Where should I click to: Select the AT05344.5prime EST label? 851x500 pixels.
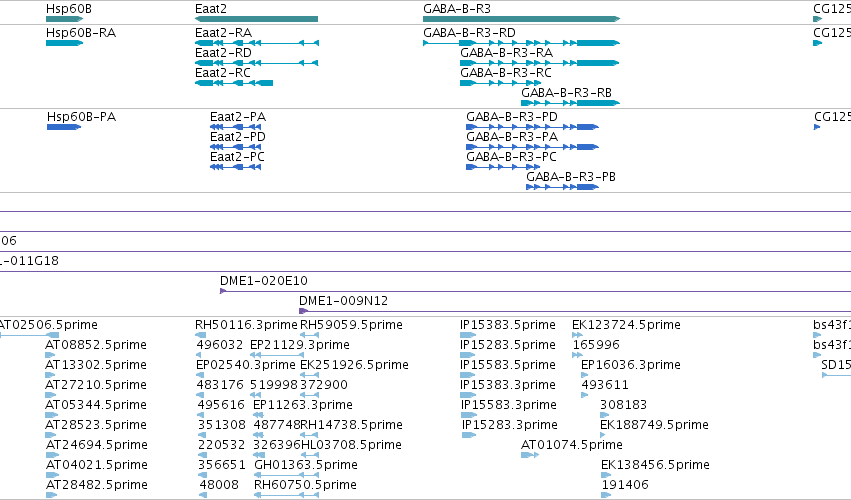[x=96, y=405]
